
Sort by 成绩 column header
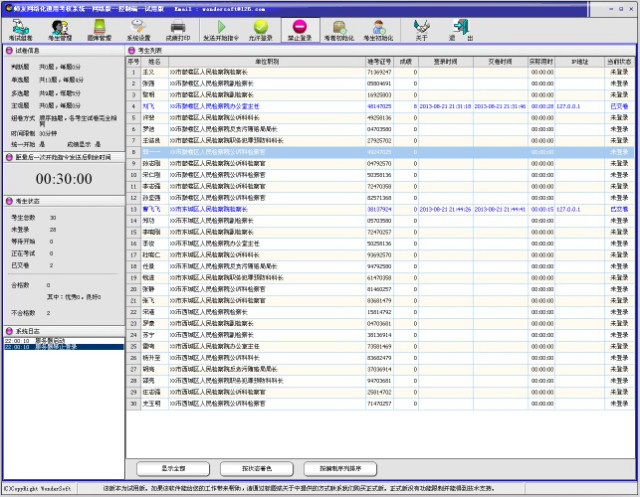[406, 62]
